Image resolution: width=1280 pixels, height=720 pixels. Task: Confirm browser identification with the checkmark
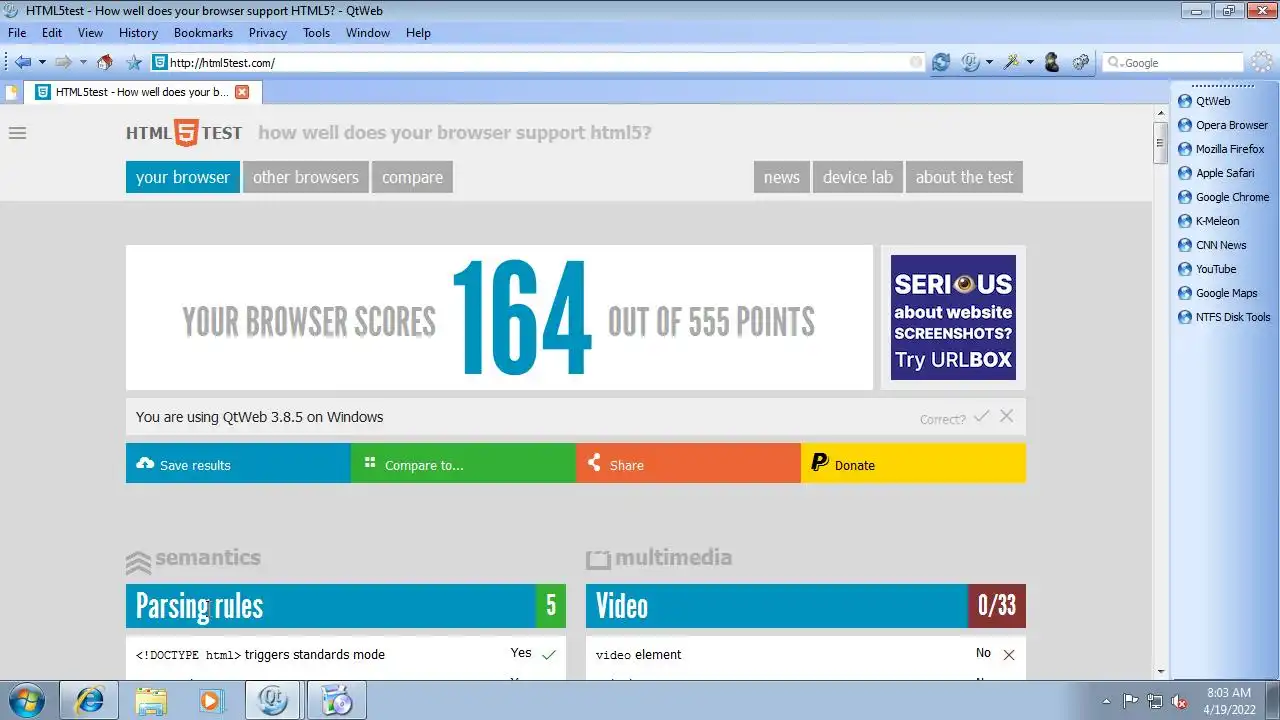coord(982,416)
